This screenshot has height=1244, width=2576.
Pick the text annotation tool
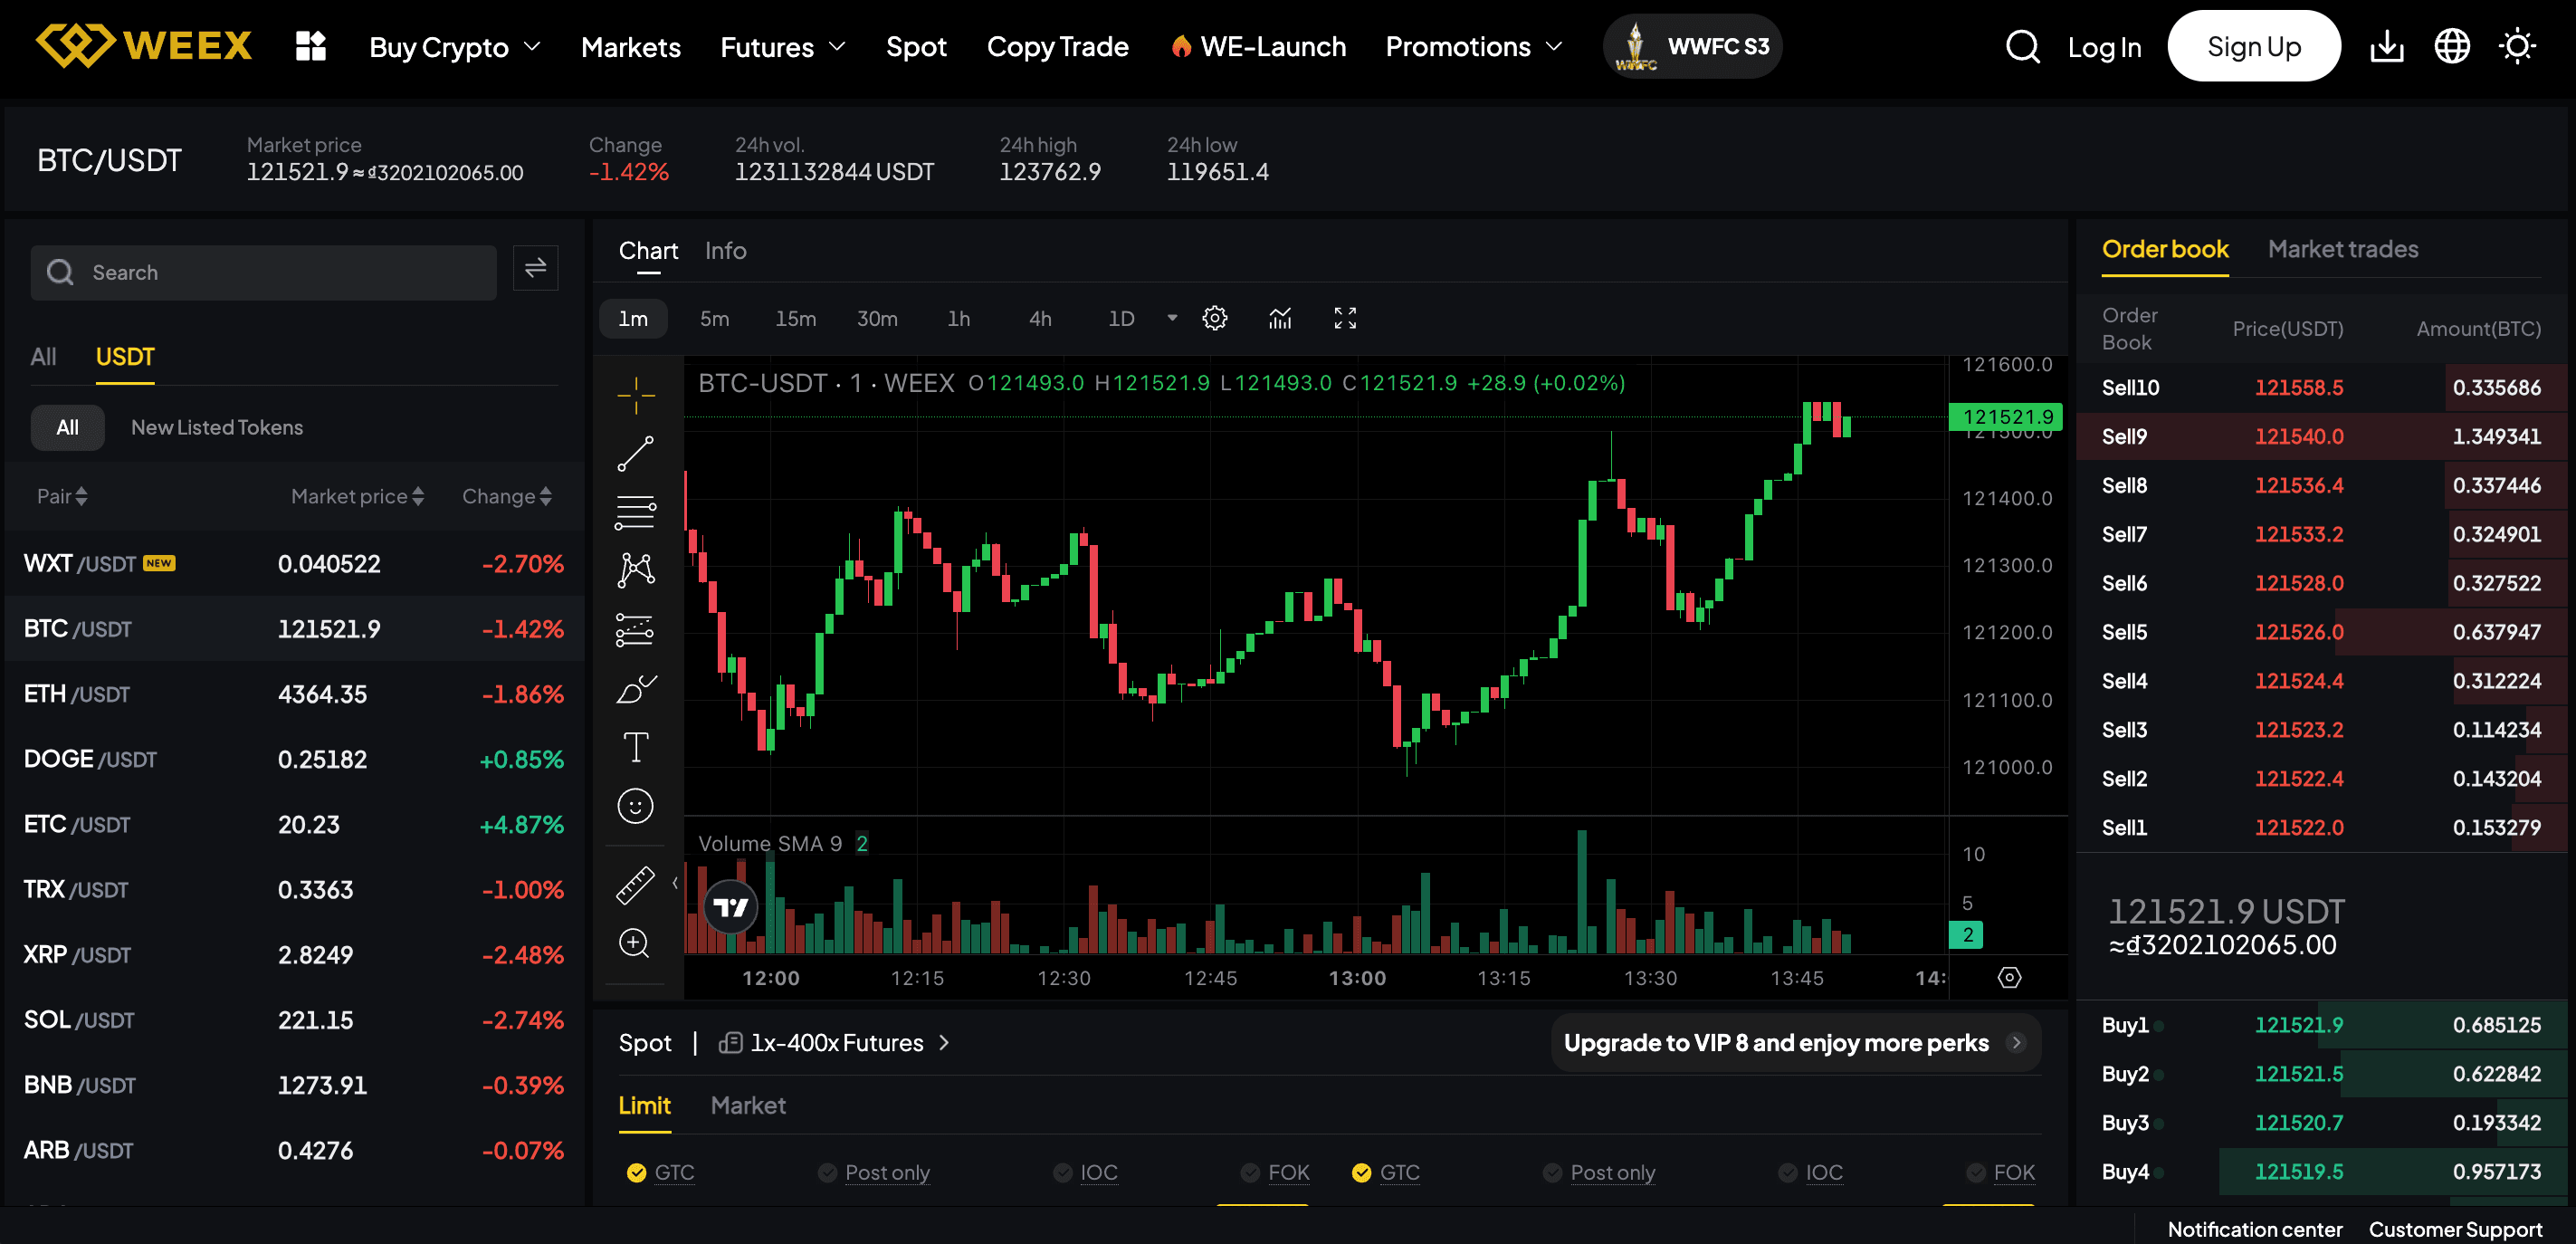(x=635, y=747)
